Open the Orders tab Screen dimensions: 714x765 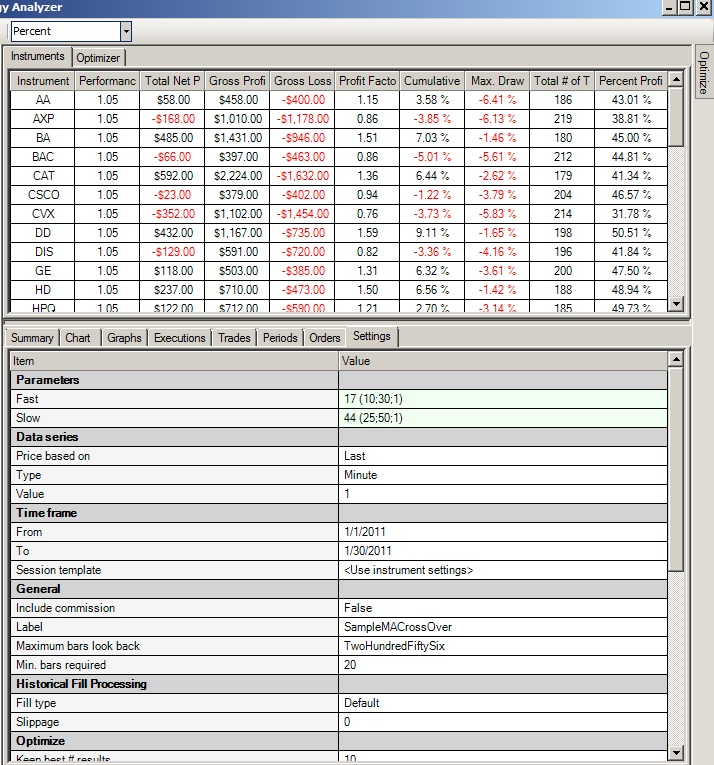[x=325, y=338]
